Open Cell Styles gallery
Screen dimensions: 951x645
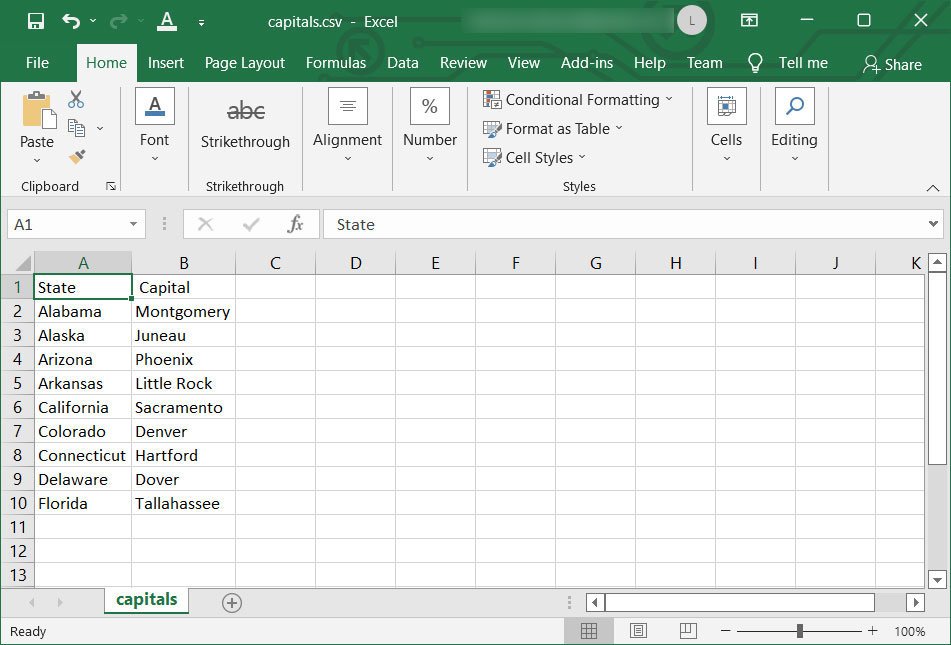click(534, 157)
